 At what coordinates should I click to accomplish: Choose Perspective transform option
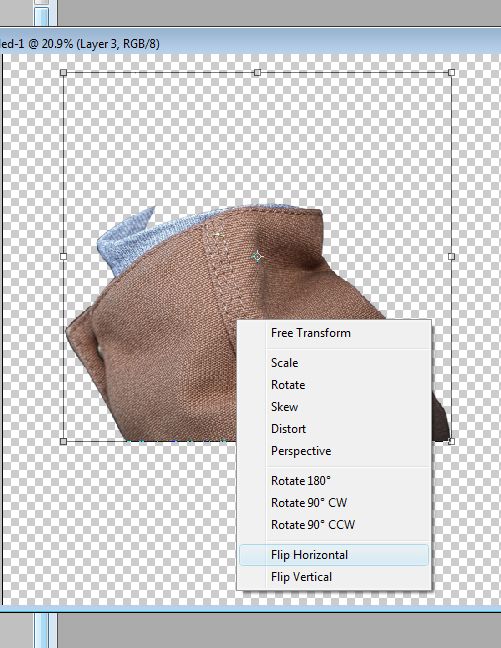pos(334,451)
